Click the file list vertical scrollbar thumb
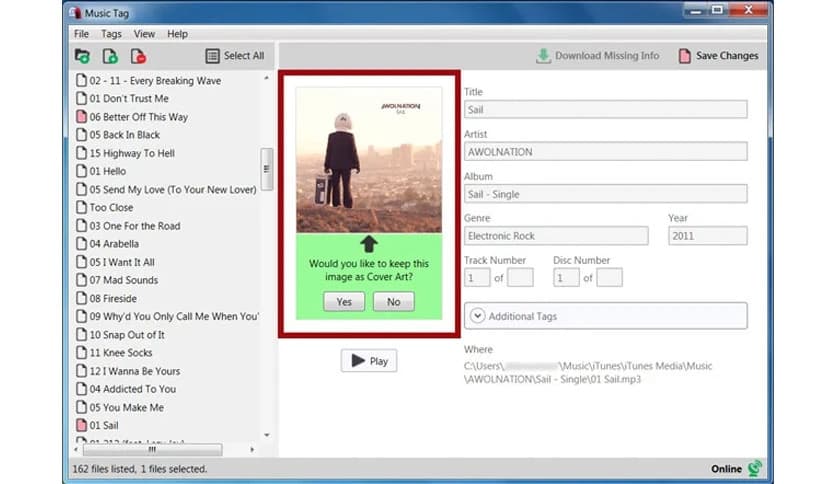This screenshot has width=836, height=484. (x=267, y=169)
